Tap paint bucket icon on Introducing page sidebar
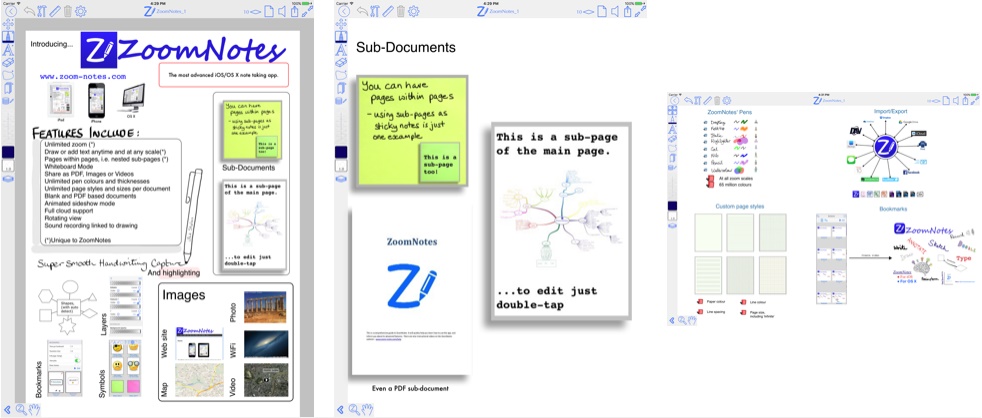The image size is (982, 418). click(8, 101)
